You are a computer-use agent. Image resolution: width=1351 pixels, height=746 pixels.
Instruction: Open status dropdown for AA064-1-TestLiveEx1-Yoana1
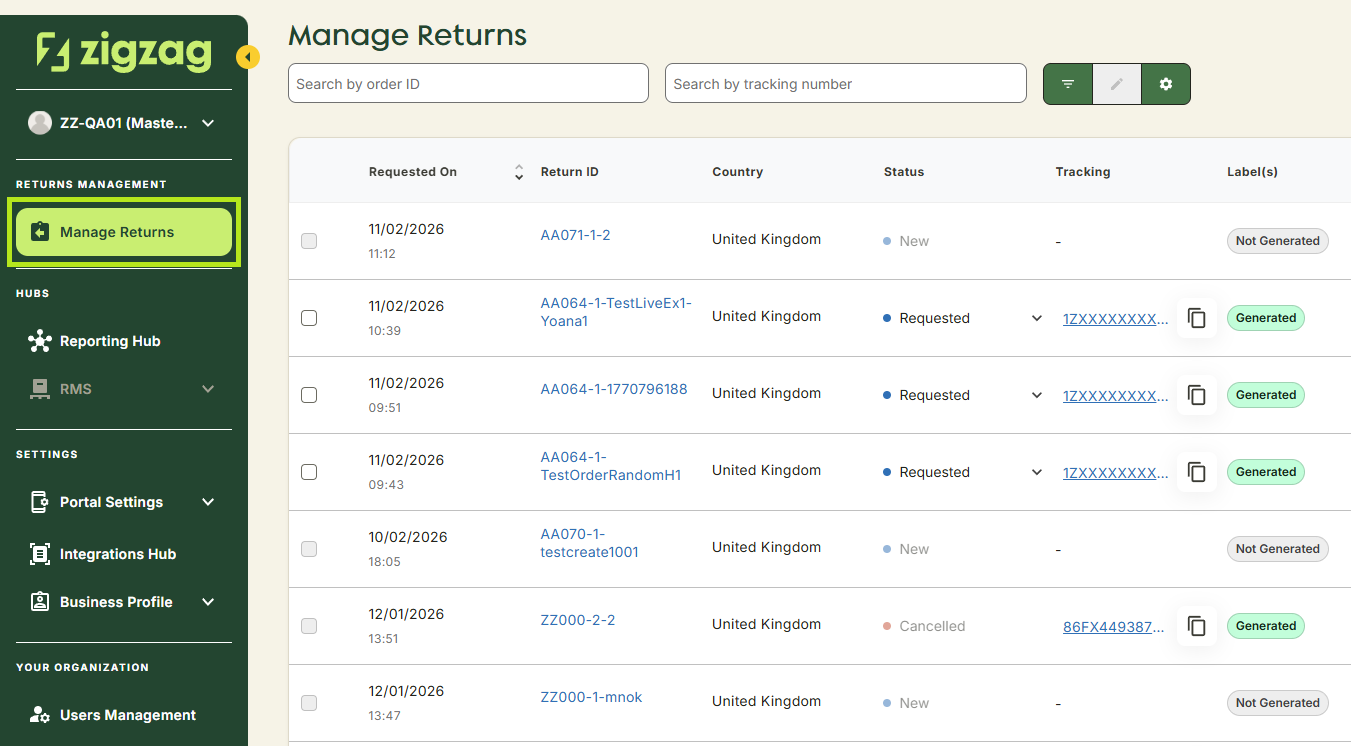[1036, 318]
